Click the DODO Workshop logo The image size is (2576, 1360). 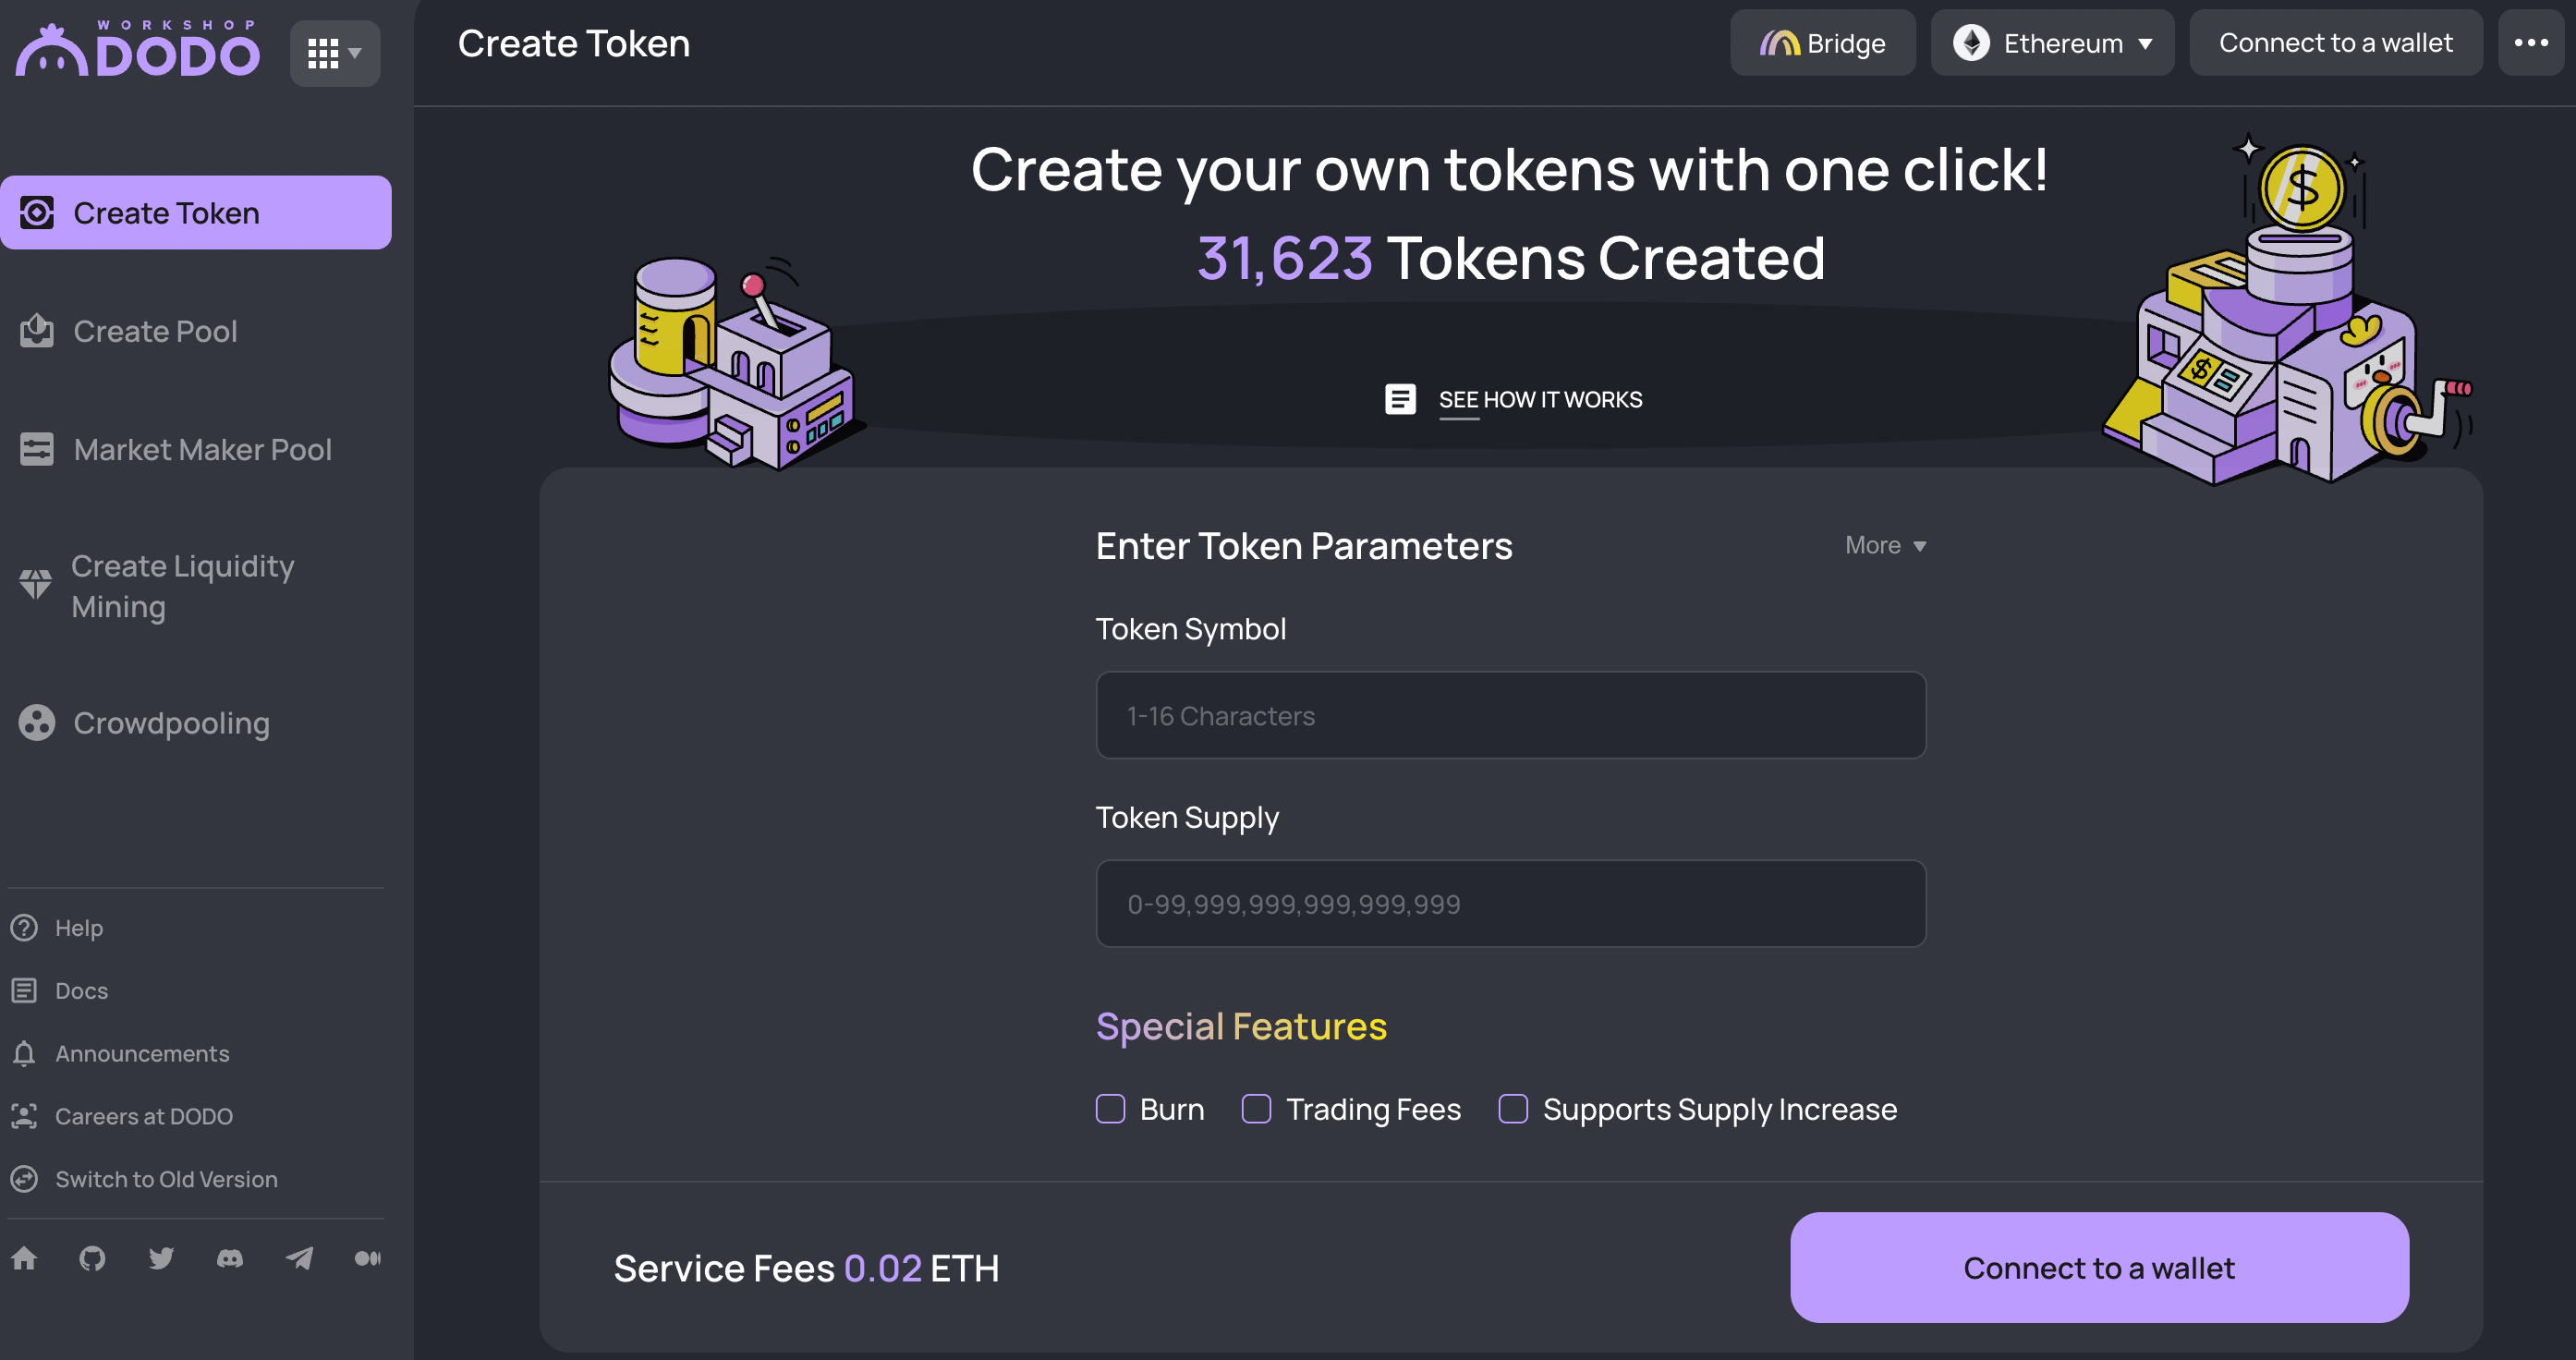click(x=138, y=48)
